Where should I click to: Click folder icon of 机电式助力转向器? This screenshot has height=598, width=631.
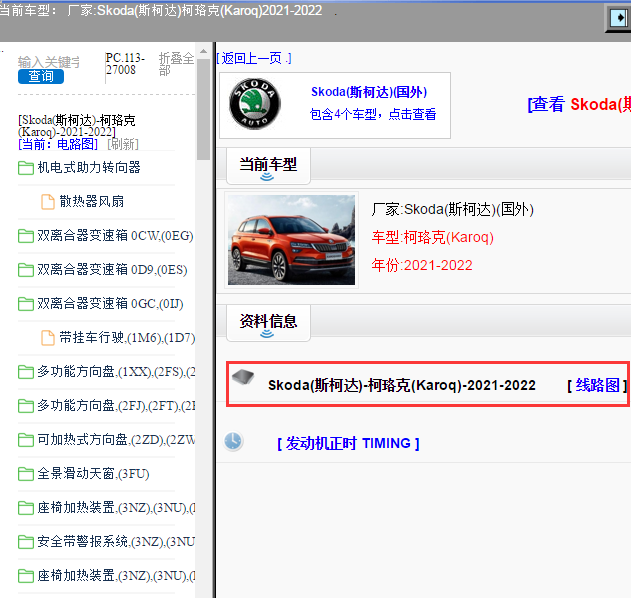pos(26,168)
